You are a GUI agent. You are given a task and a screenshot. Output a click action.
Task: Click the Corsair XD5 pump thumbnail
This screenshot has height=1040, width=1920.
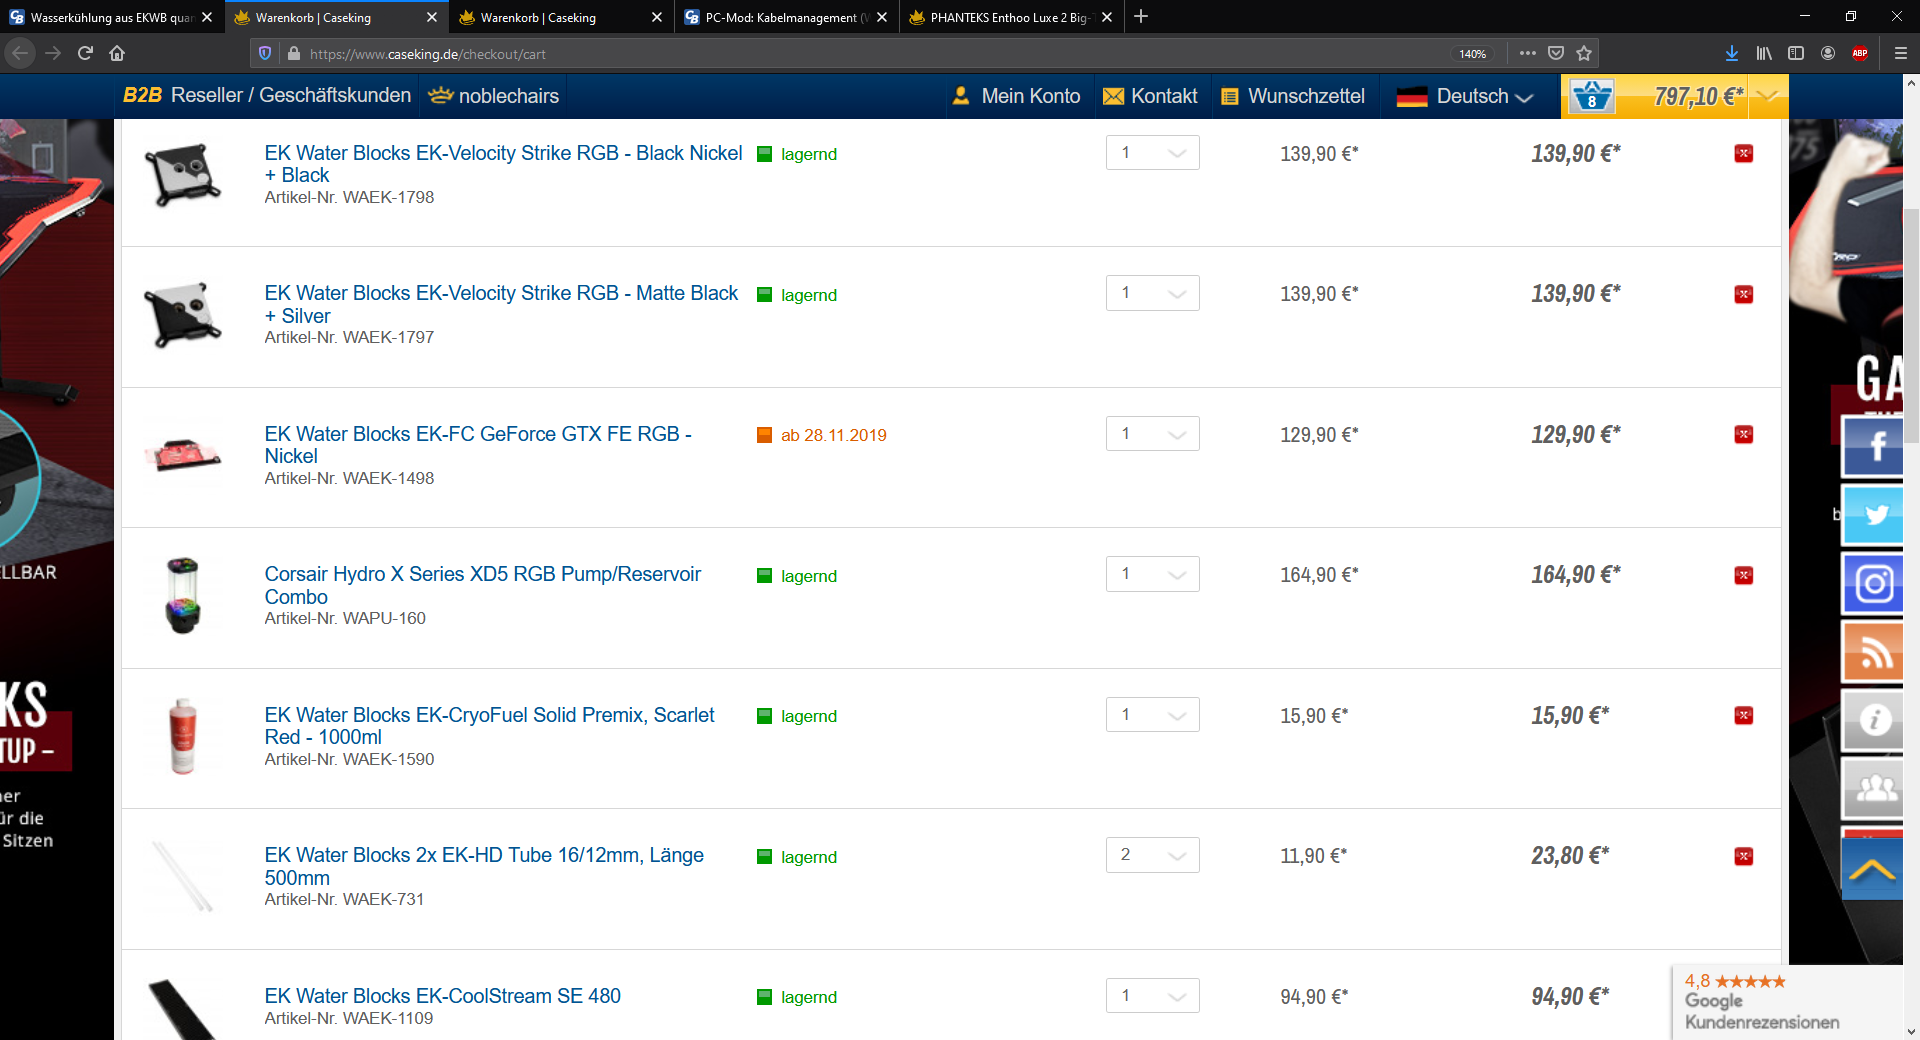click(x=182, y=596)
